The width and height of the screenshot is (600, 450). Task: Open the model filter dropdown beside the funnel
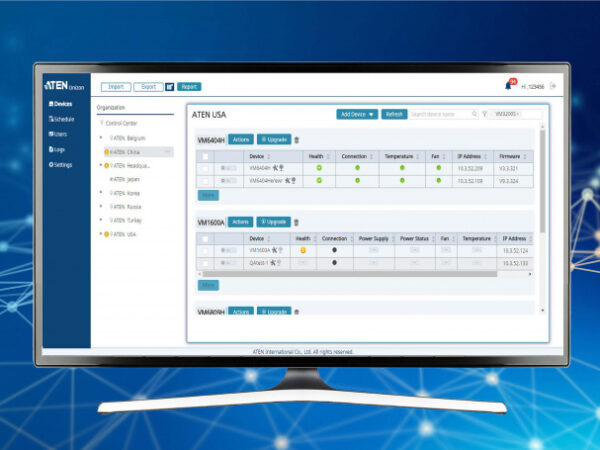[515, 114]
